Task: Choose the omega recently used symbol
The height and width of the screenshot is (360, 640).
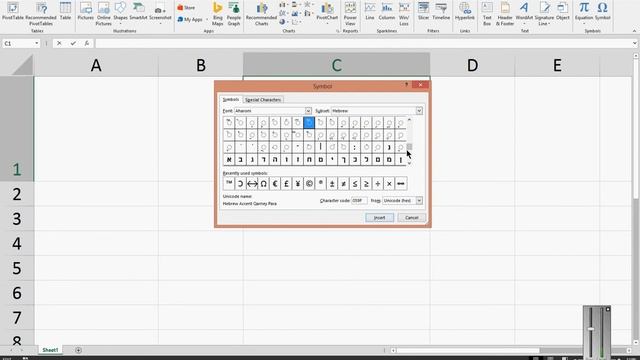Action: (x=263, y=184)
